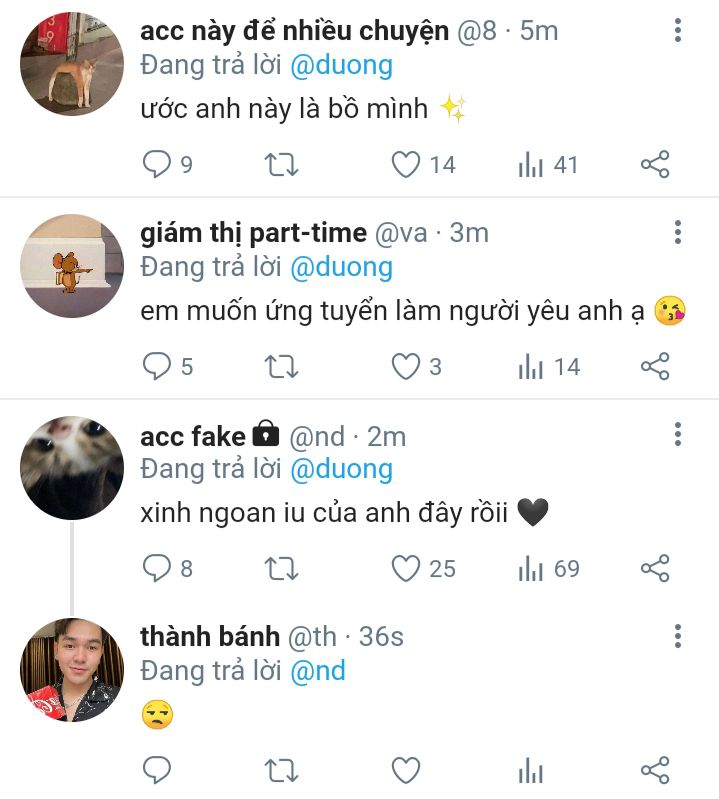The width and height of the screenshot is (719, 799).
Task: Open thành bánh's profile picture
Action: (72, 669)
